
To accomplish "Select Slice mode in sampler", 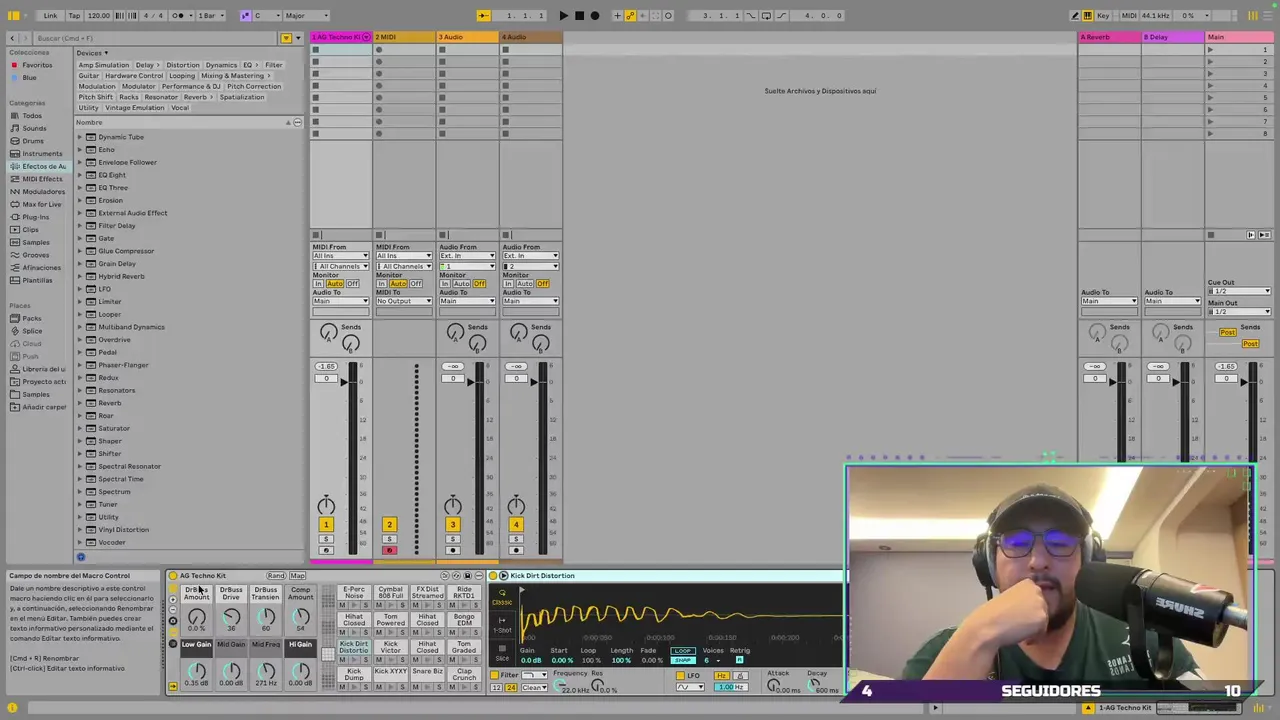I will 502,653.
